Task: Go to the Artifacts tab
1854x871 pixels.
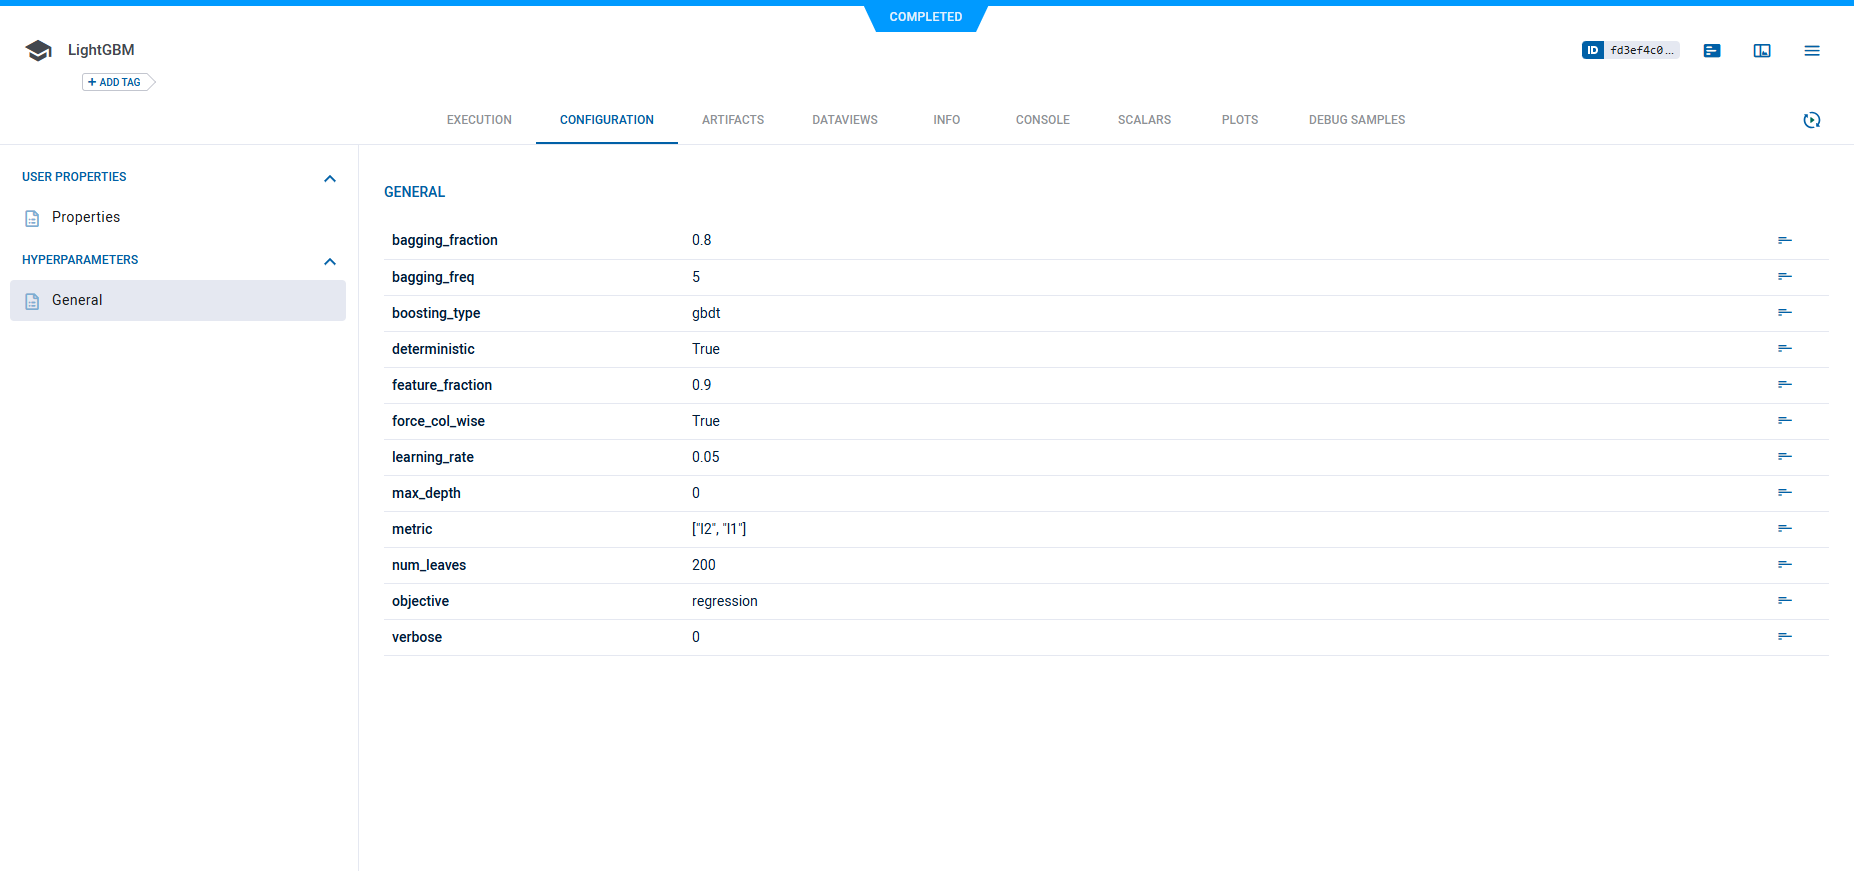Action: (x=732, y=120)
